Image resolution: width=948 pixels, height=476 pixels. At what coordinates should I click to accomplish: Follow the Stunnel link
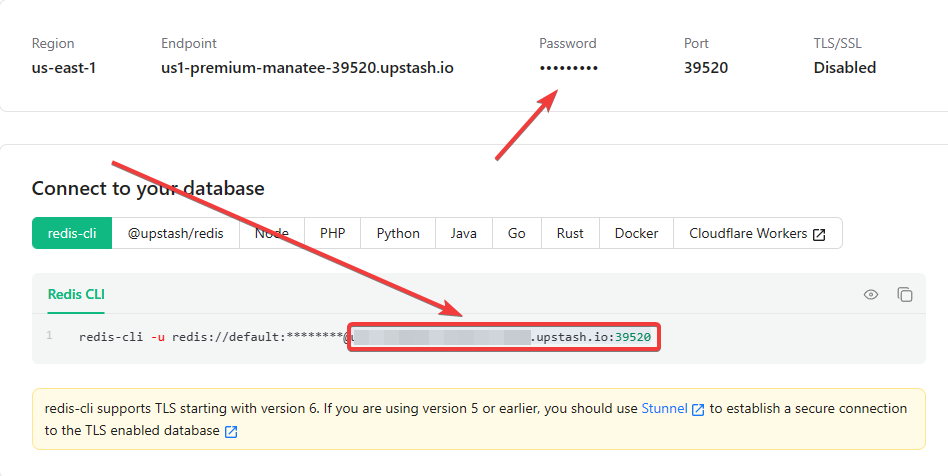click(664, 408)
